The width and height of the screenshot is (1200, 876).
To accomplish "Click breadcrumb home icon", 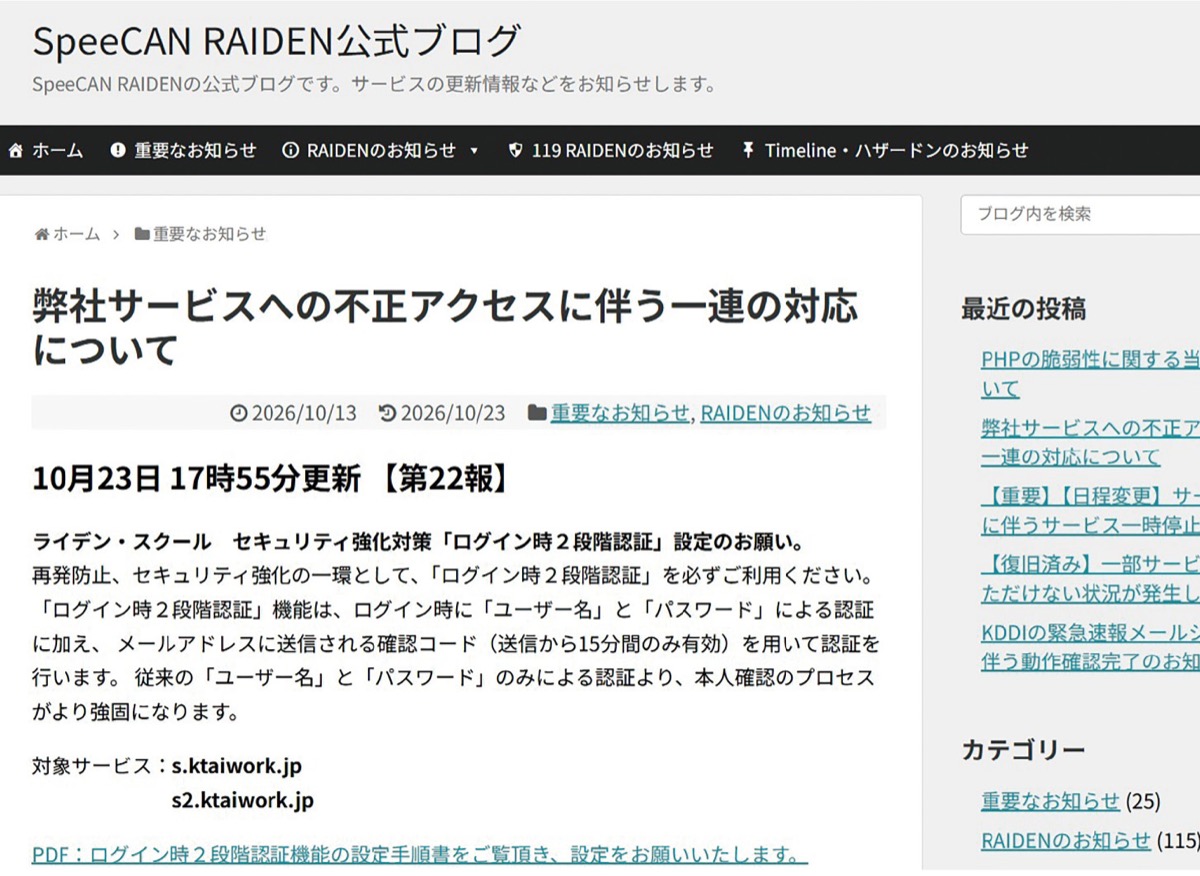I will [42, 234].
